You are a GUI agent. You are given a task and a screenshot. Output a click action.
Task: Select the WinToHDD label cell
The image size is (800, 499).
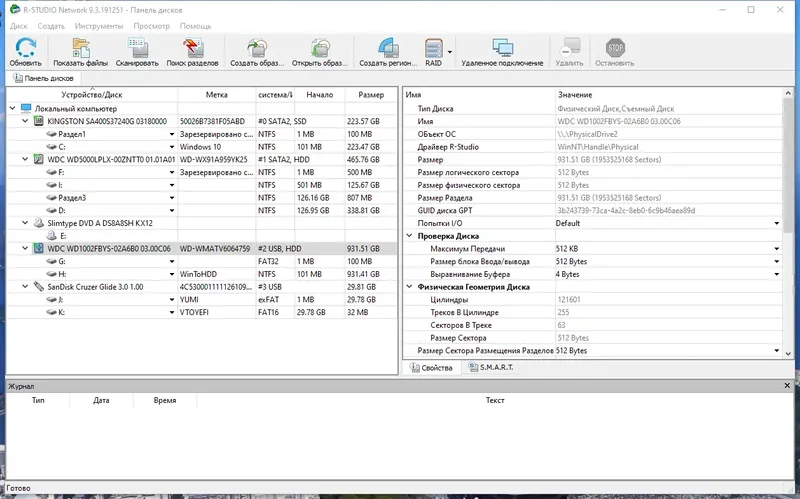tap(217, 274)
